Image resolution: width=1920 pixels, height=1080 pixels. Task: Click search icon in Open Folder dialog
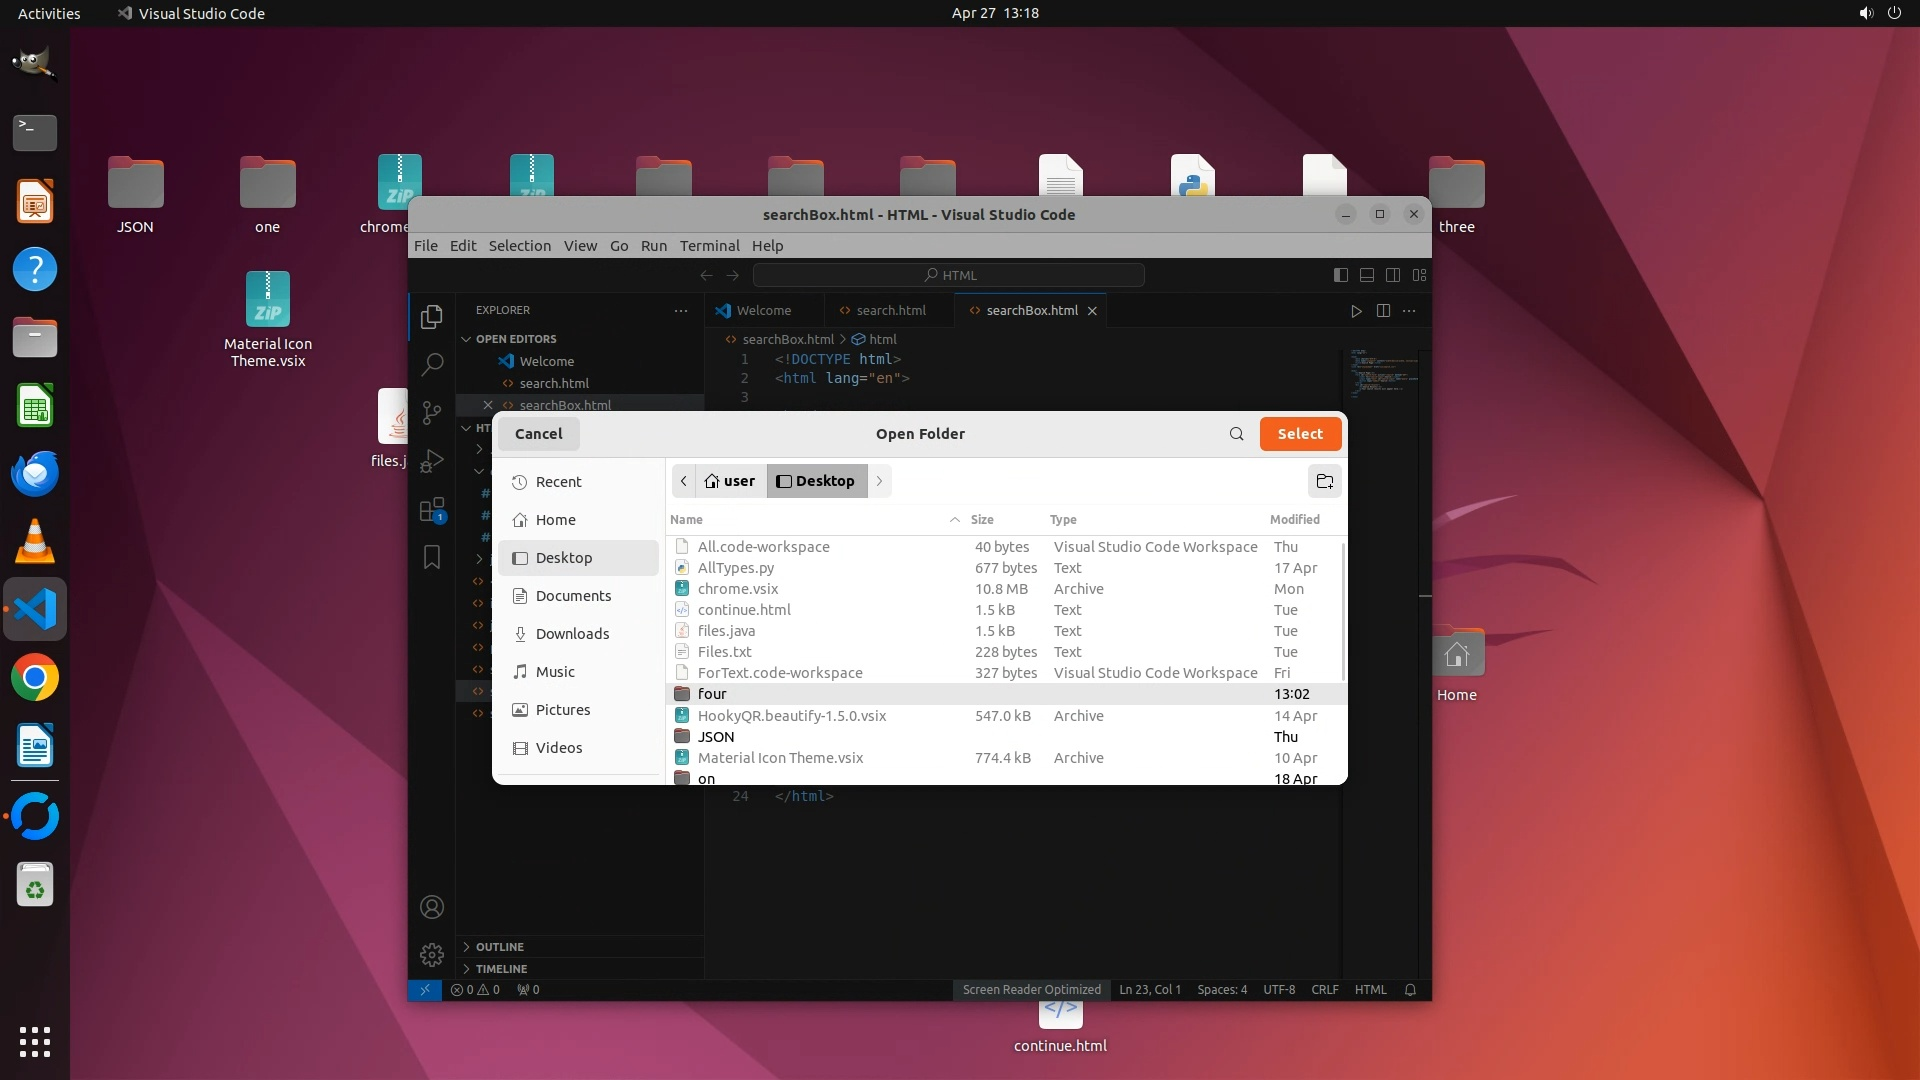[x=1237, y=434]
